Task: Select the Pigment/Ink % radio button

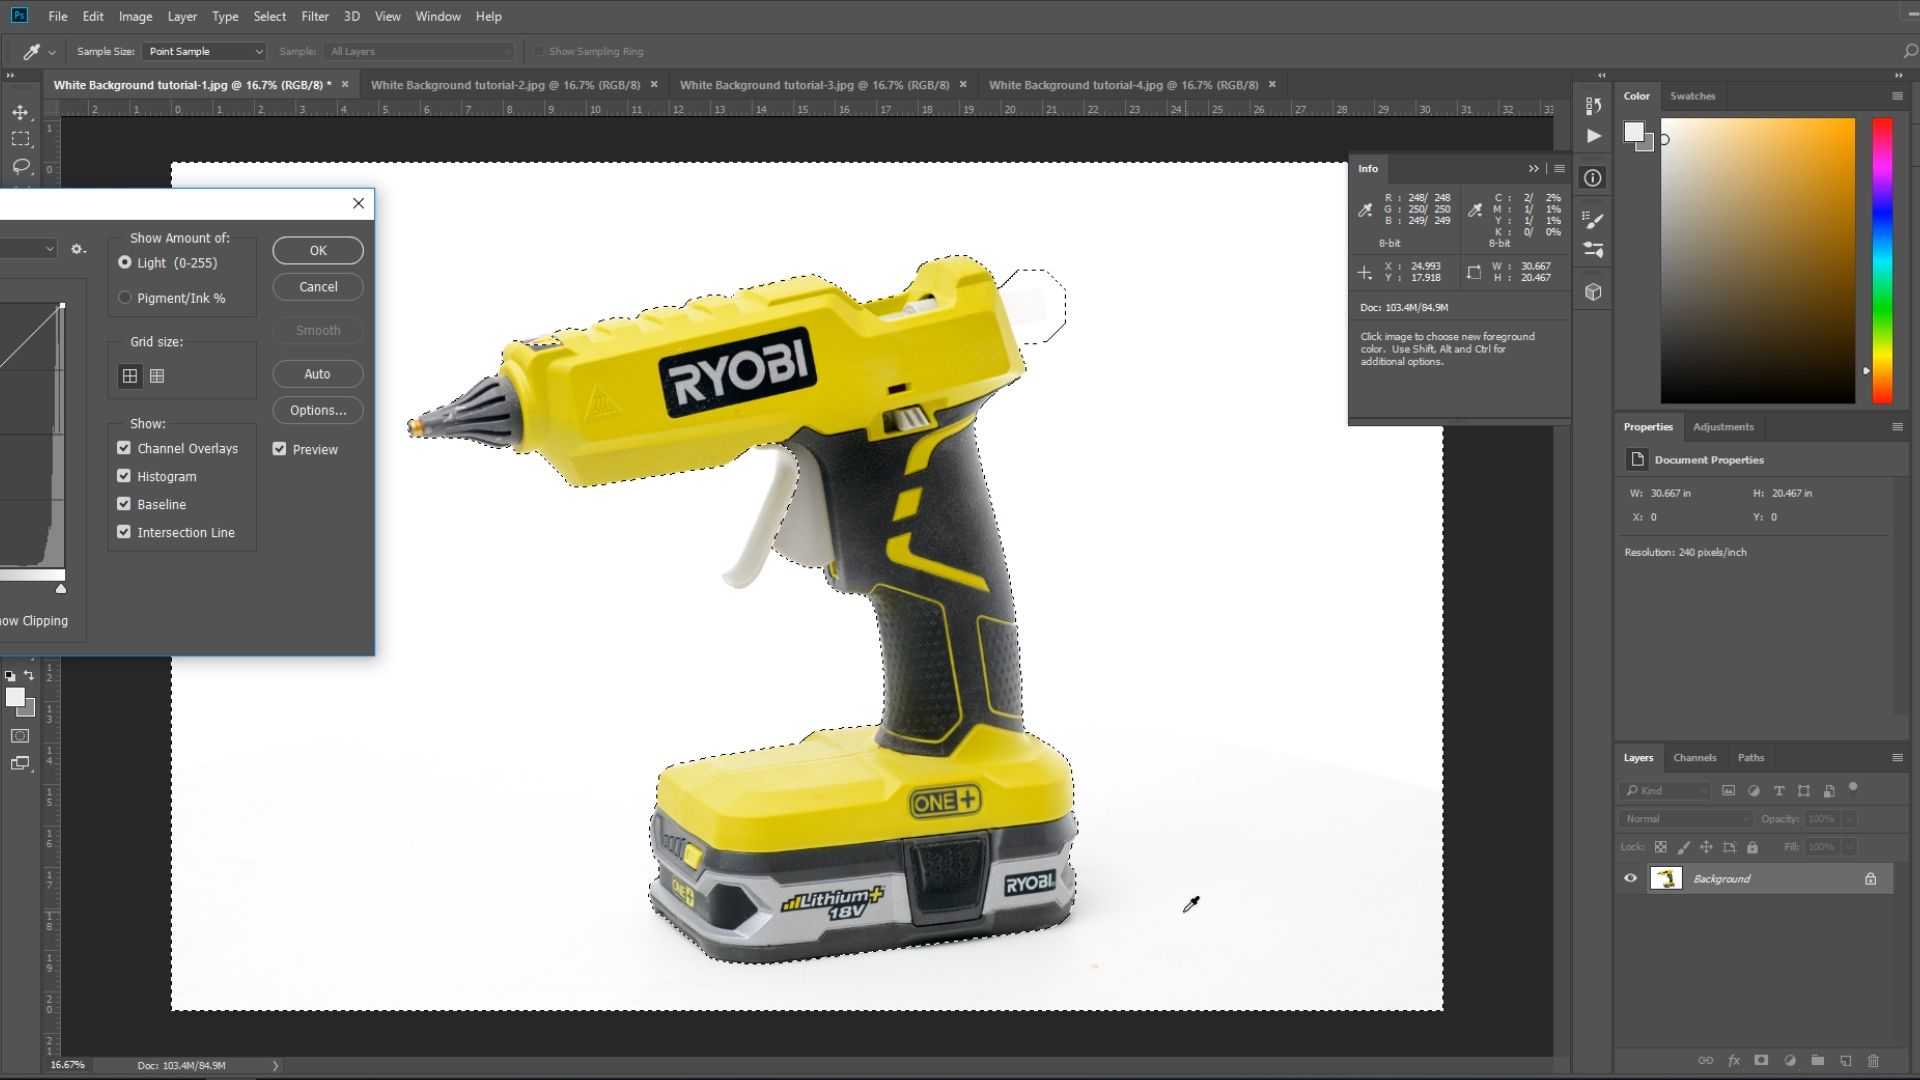Action: [125, 298]
